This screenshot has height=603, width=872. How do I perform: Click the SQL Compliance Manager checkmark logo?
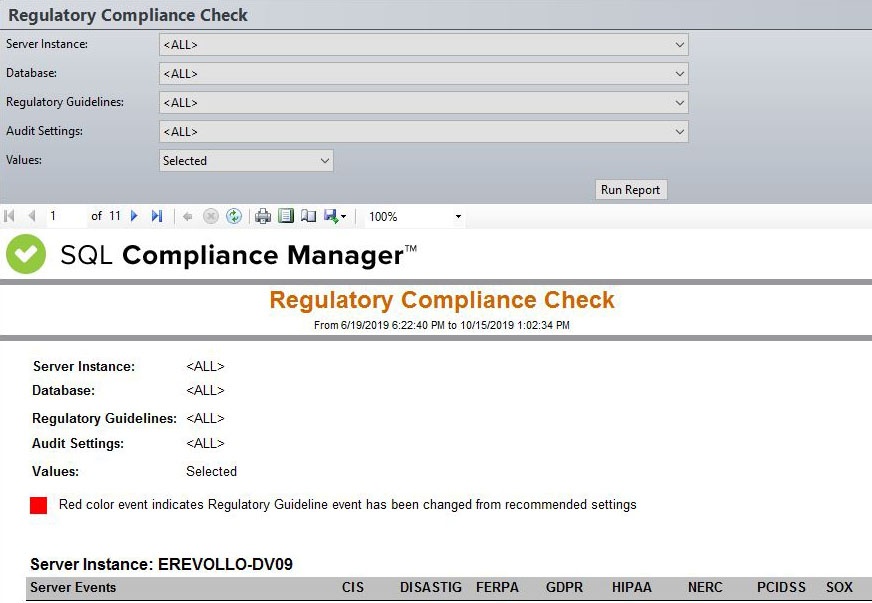pos(26,254)
